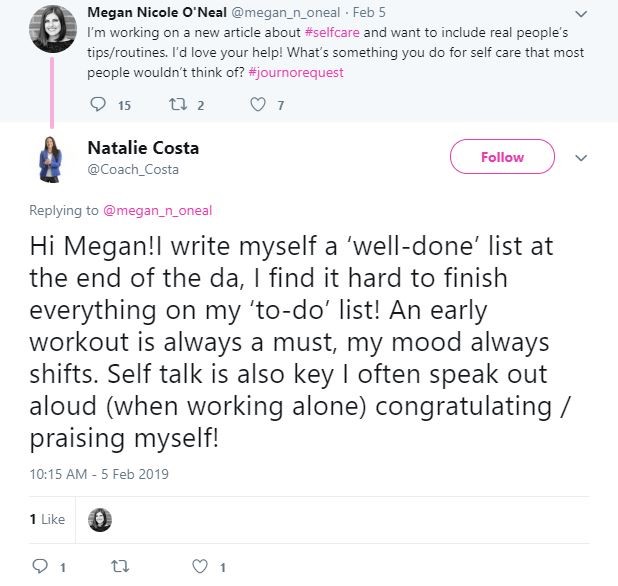Open tweet options chevron menu
The height and width of the screenshot is (586, 618).
581,158
